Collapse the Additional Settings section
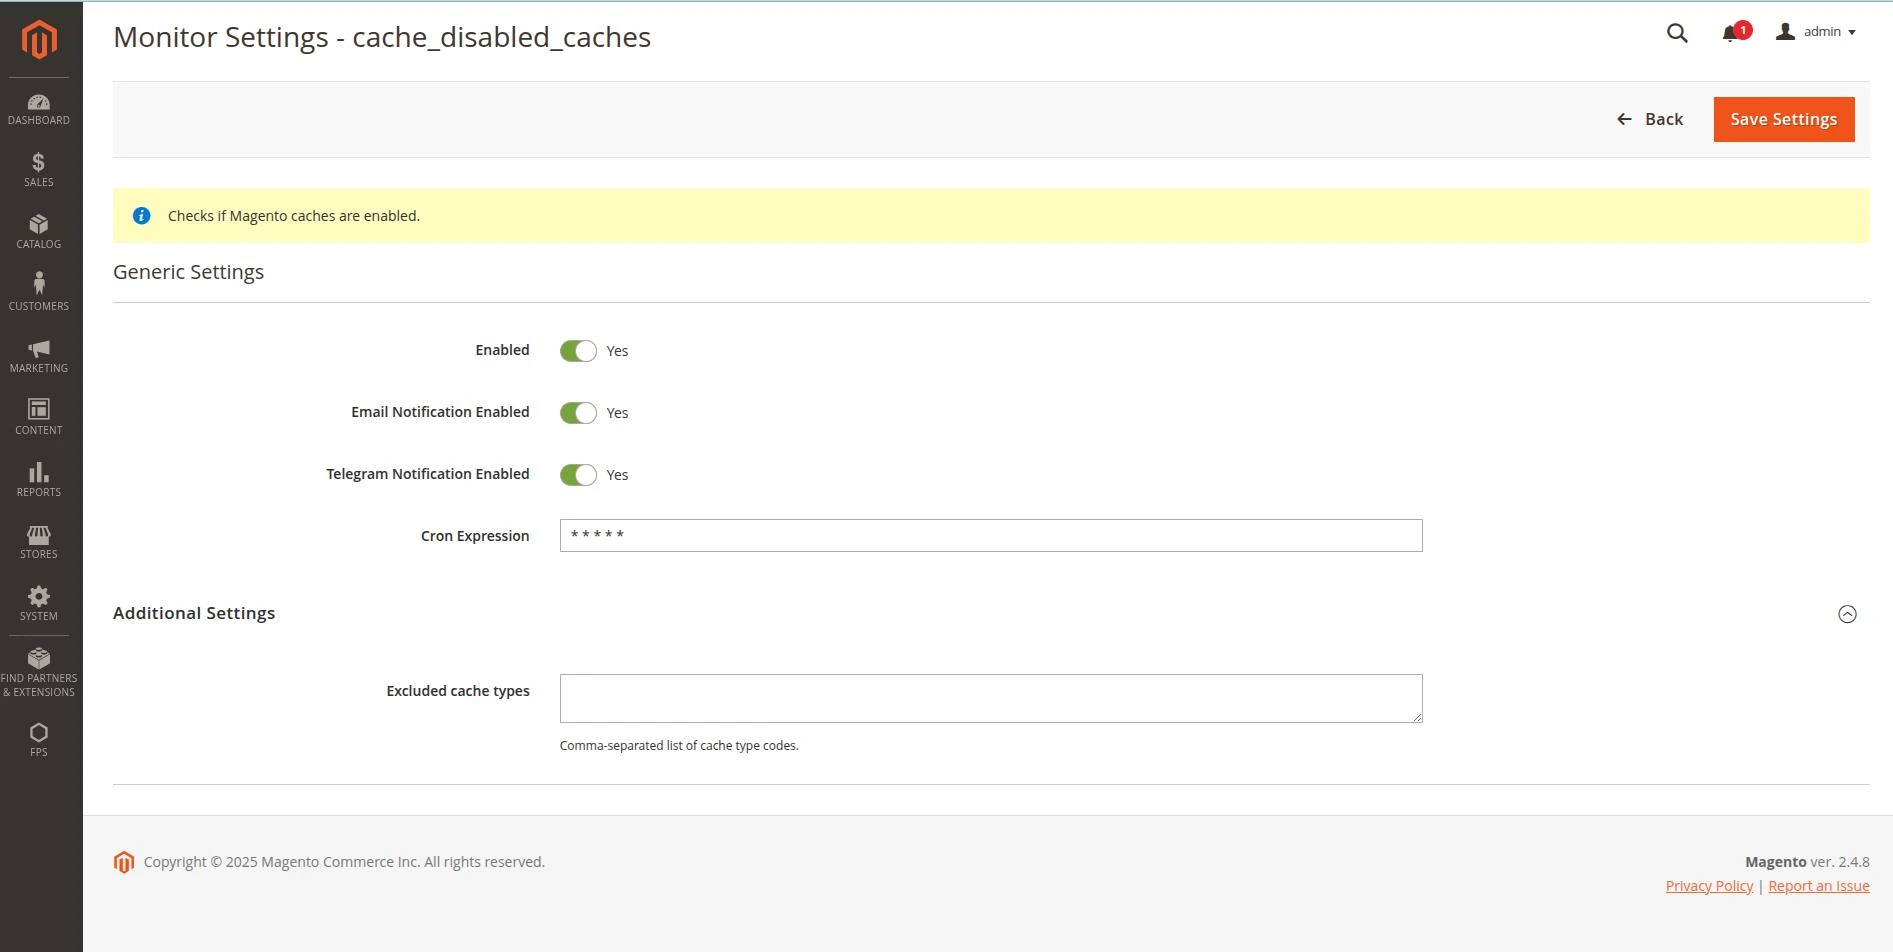Image resolution: width=1893 pixels, height=952 pixels. pos(1847,613)
